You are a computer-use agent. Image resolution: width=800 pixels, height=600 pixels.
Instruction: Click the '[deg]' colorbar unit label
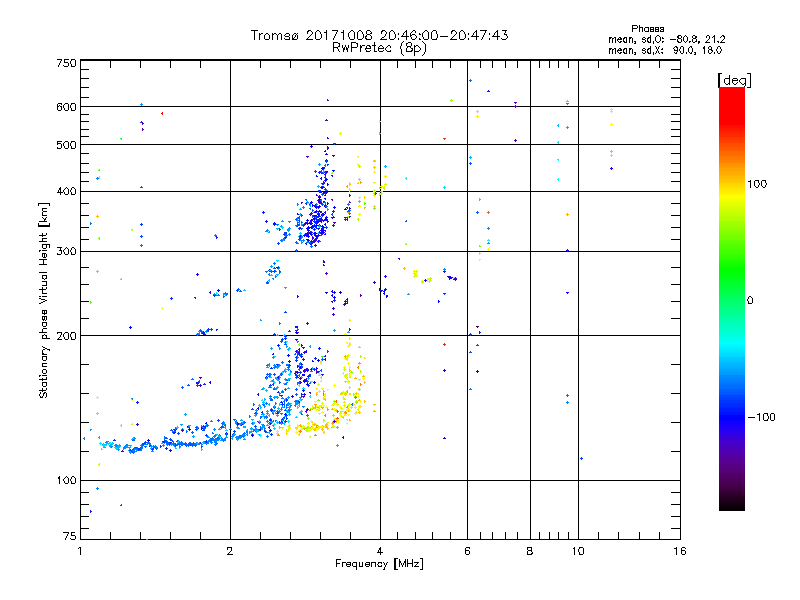click(x=734, y=80)
